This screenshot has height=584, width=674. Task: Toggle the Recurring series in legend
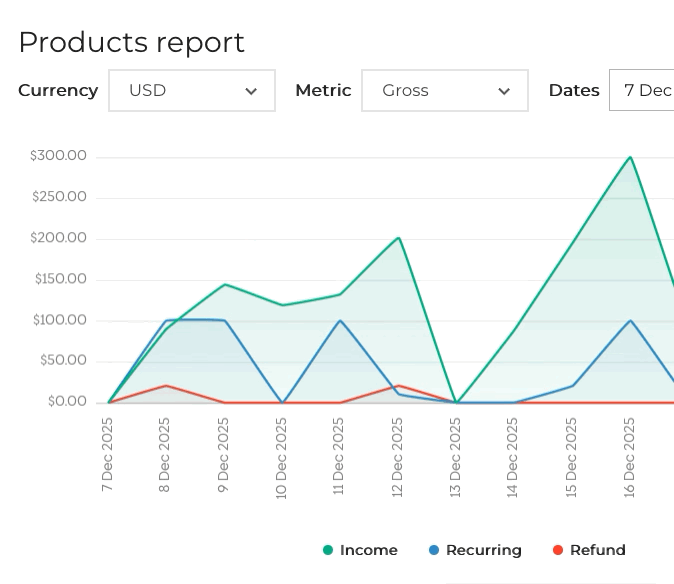[483, 550]
